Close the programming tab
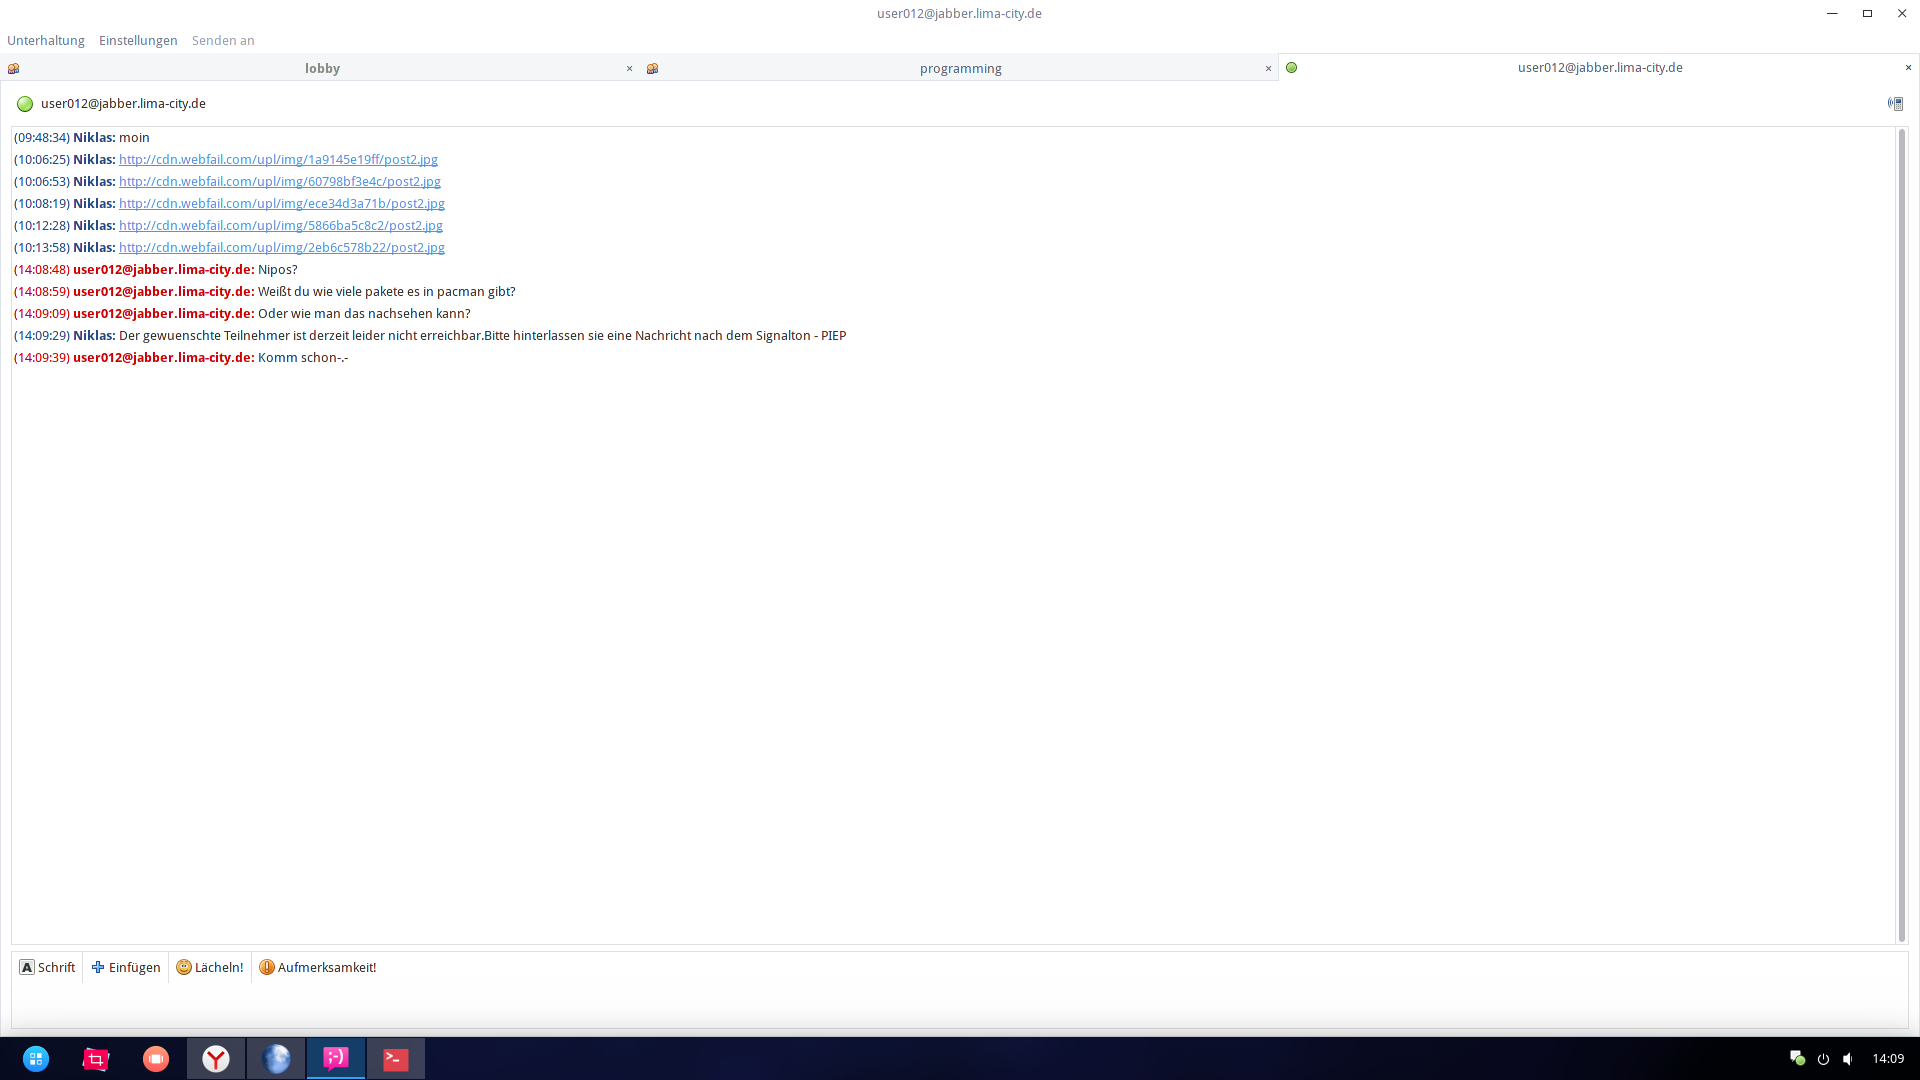The image size is (1920, 1080). click(x=1268, y=68)
